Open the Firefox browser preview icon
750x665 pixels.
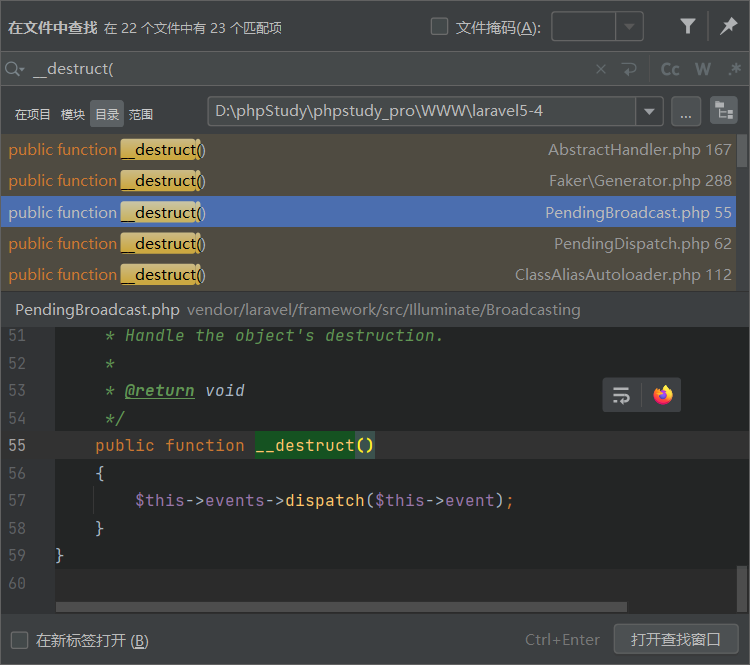[662, 395]
